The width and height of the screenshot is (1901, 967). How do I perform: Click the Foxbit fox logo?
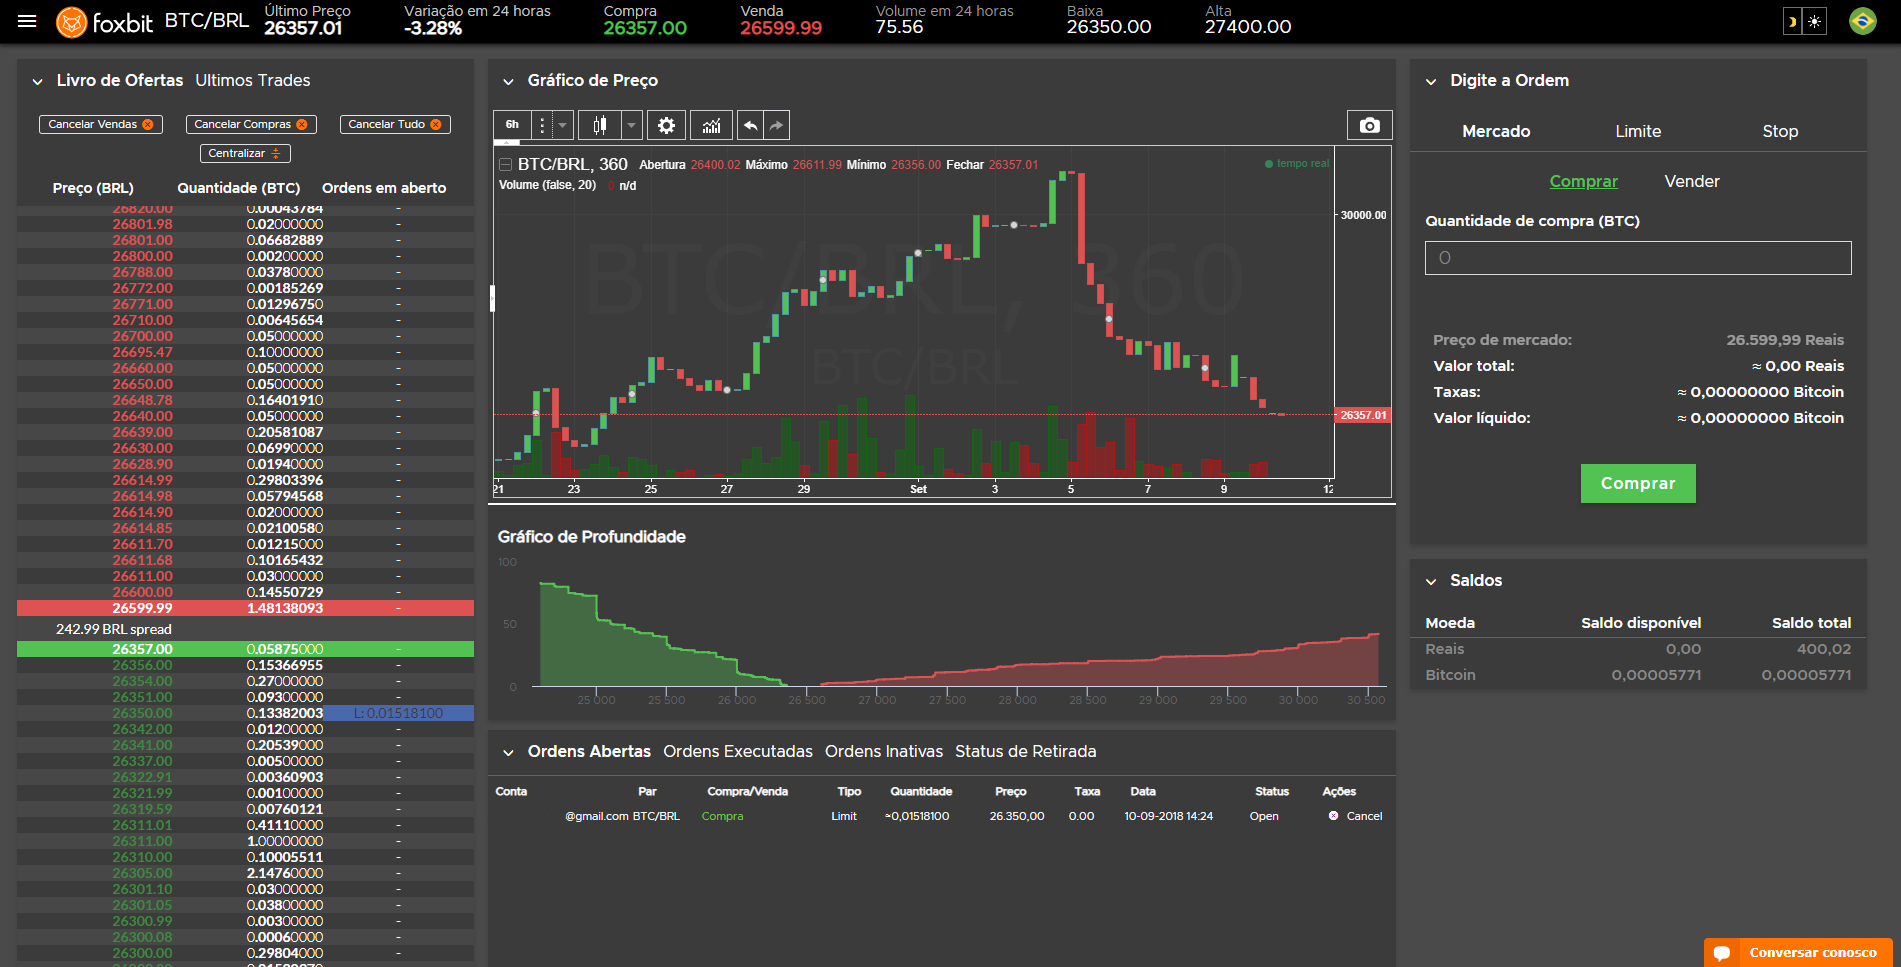coord(72,22)
